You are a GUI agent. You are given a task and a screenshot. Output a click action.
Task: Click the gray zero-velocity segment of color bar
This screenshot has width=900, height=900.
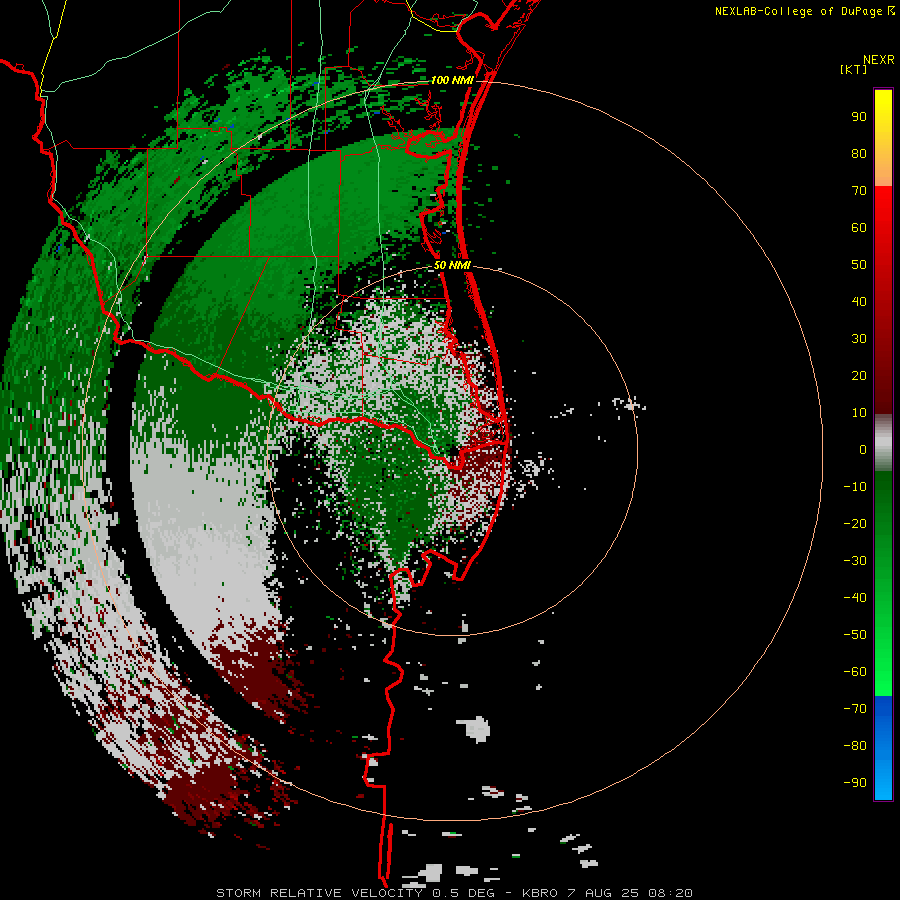click(x=883, y=443)
